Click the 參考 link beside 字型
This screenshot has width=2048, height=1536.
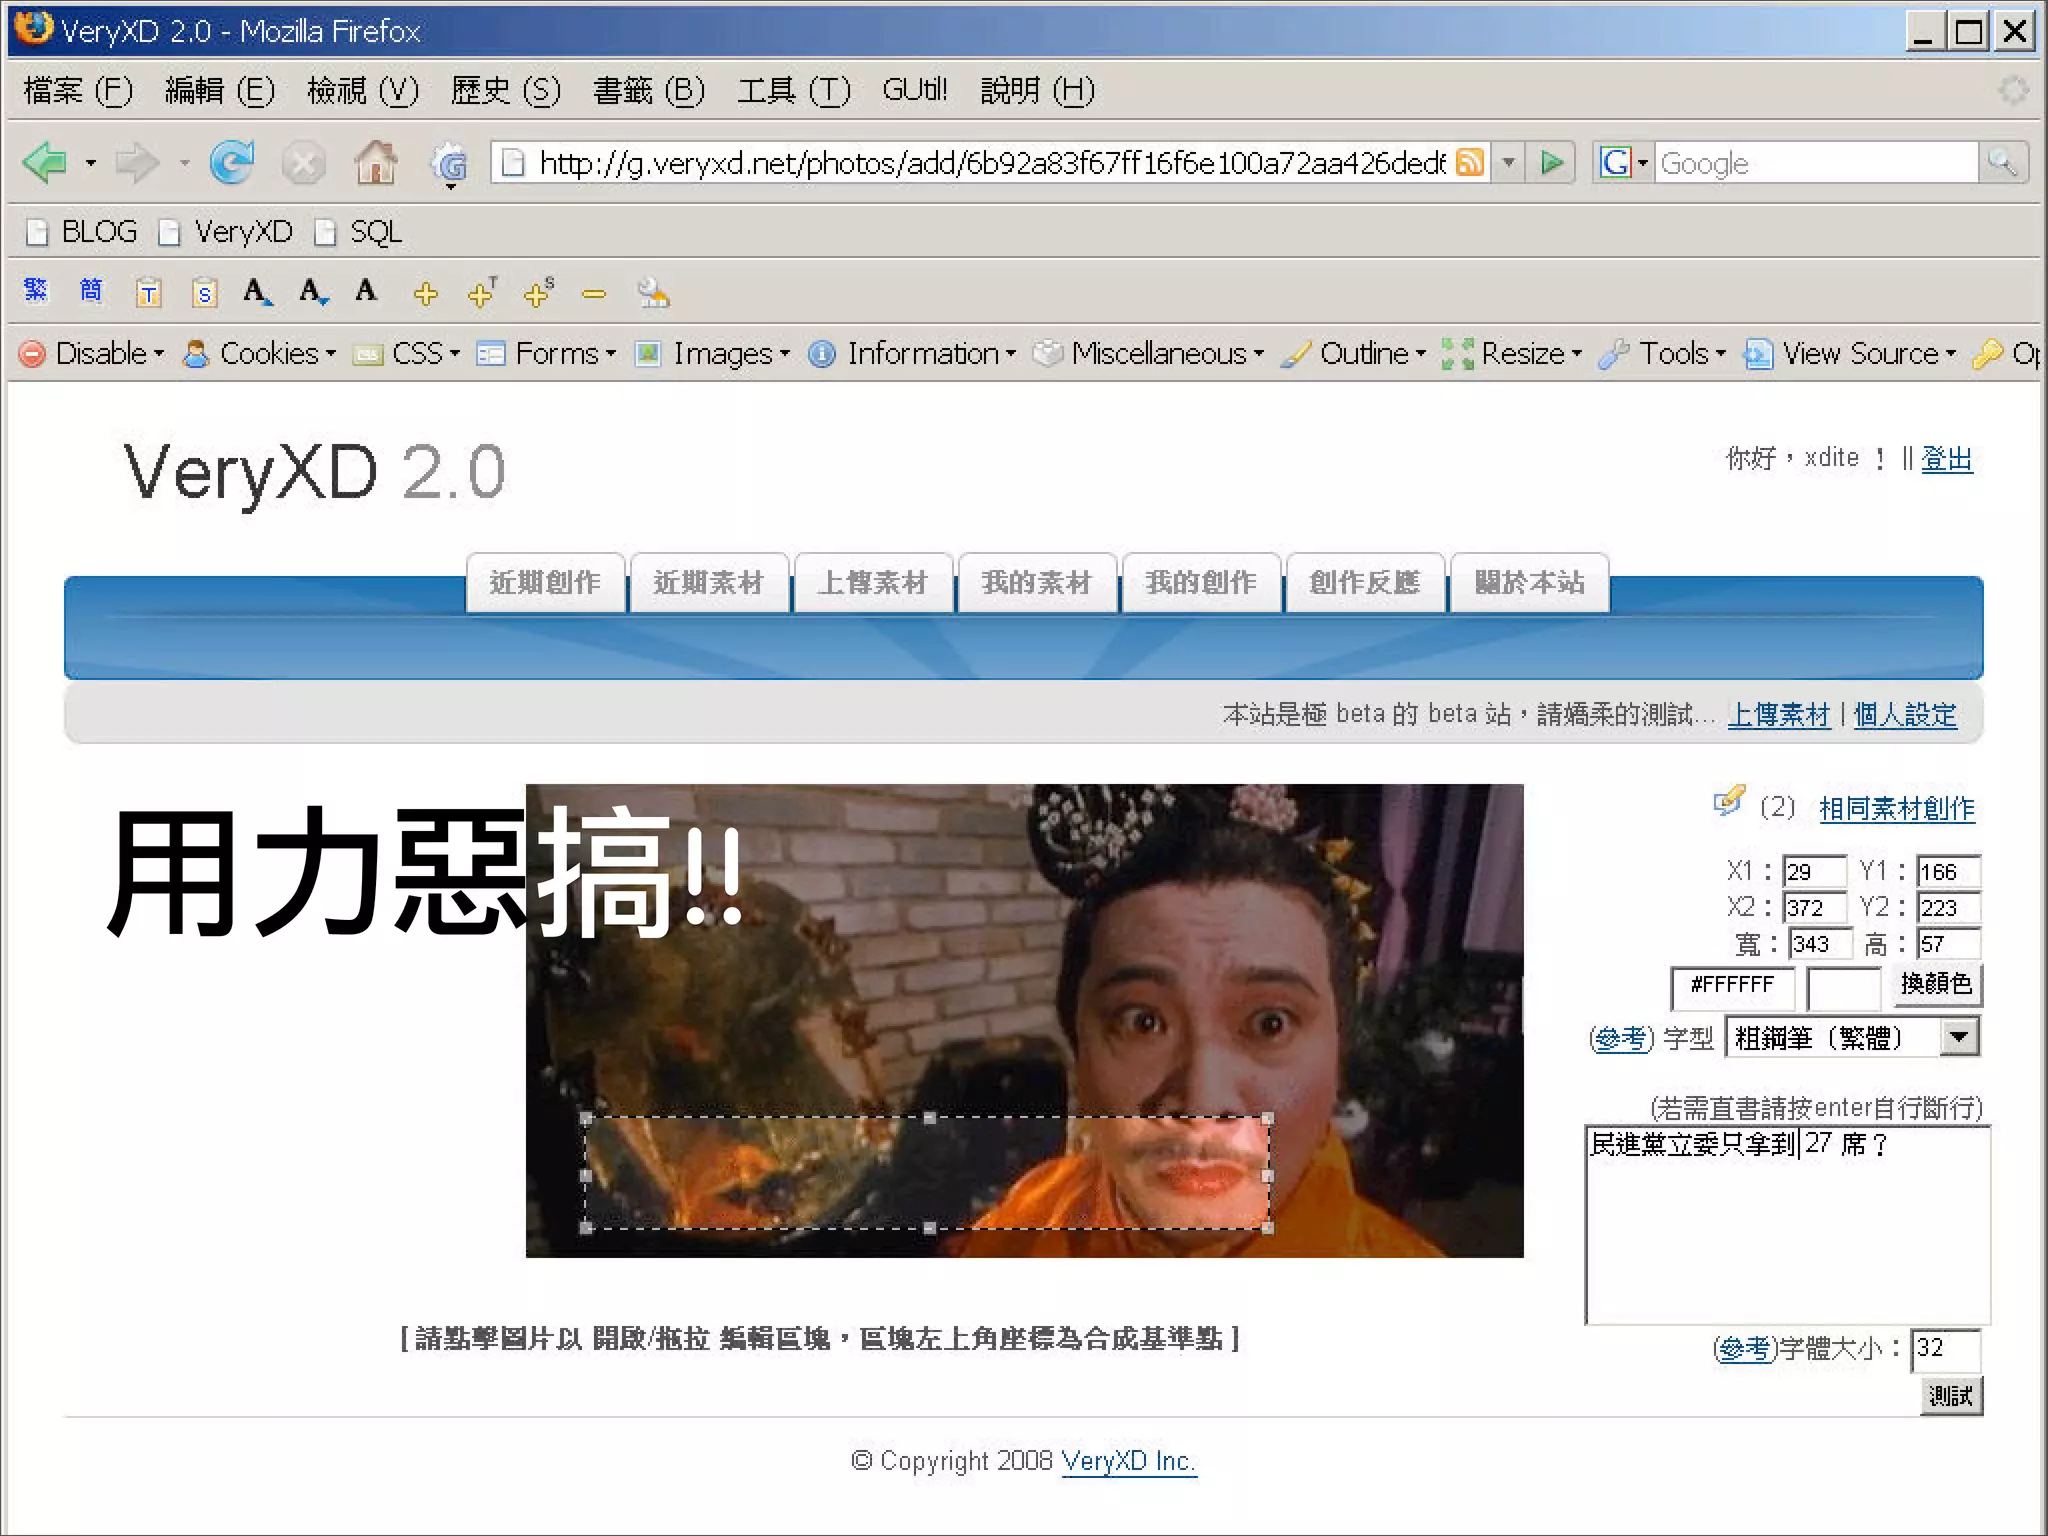1621,1038
